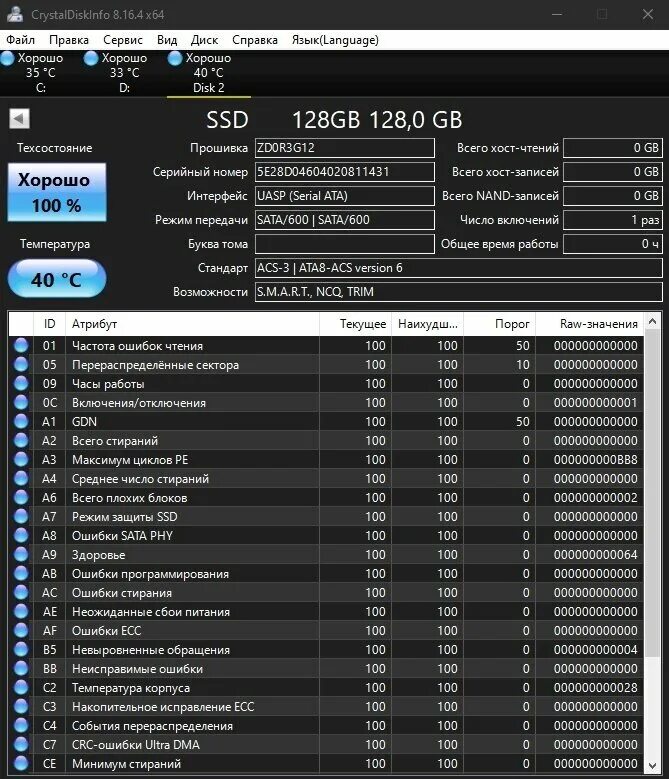Open the Диск menu
This screenshot has height=779, width=669.
tap(204, 40)
